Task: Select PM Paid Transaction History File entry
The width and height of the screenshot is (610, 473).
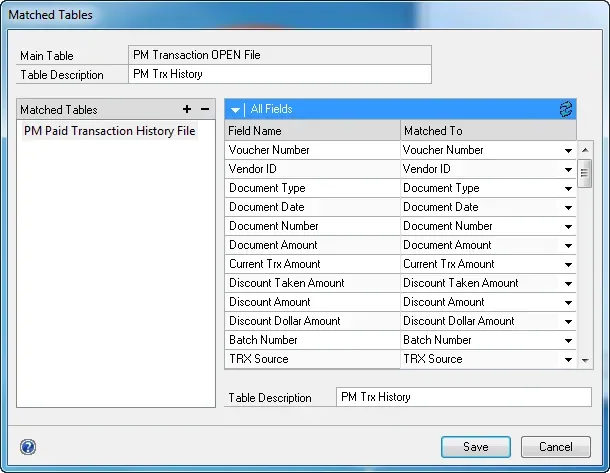Action: point(109,131)
